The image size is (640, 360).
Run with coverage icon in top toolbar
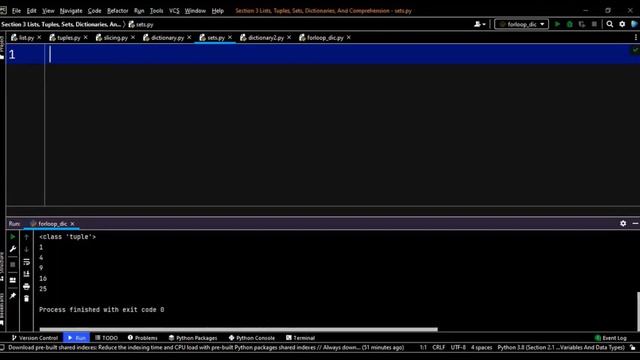coord(582,24)
